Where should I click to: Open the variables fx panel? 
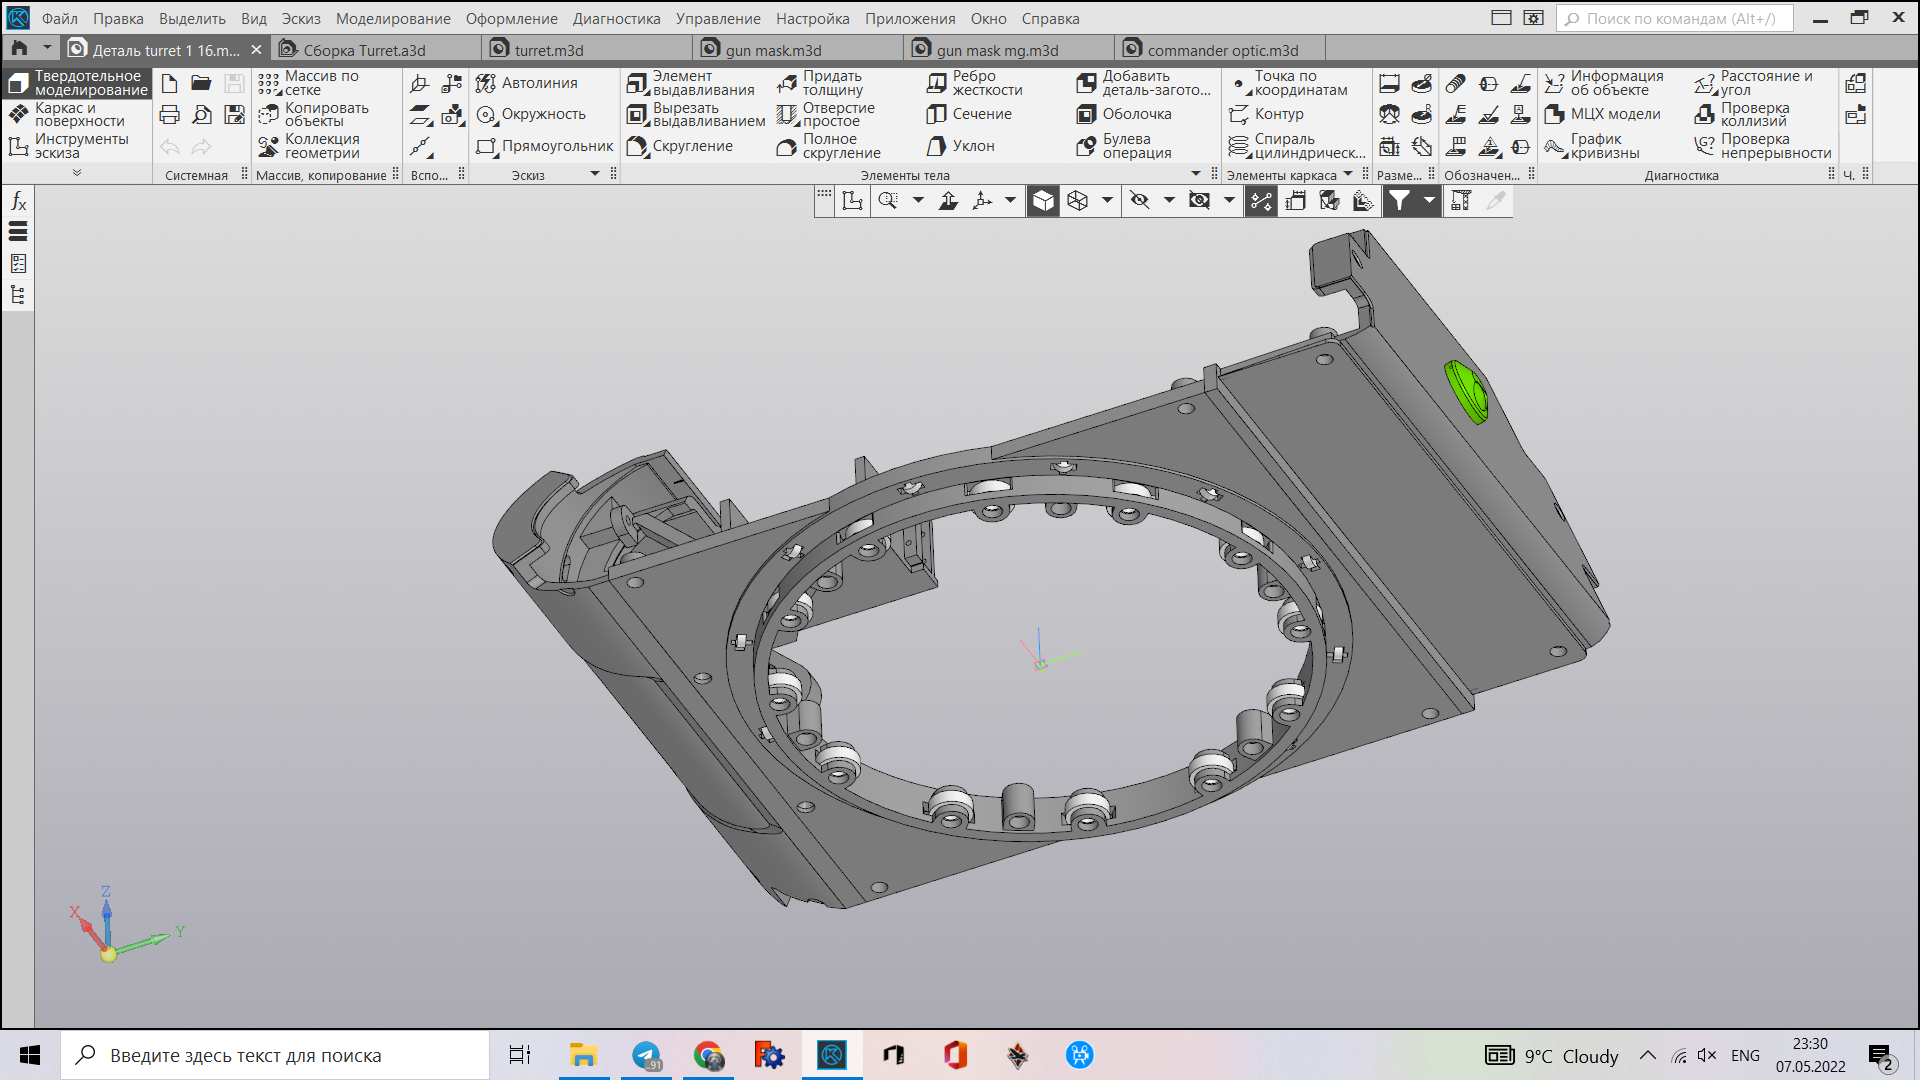coord(18,202)
